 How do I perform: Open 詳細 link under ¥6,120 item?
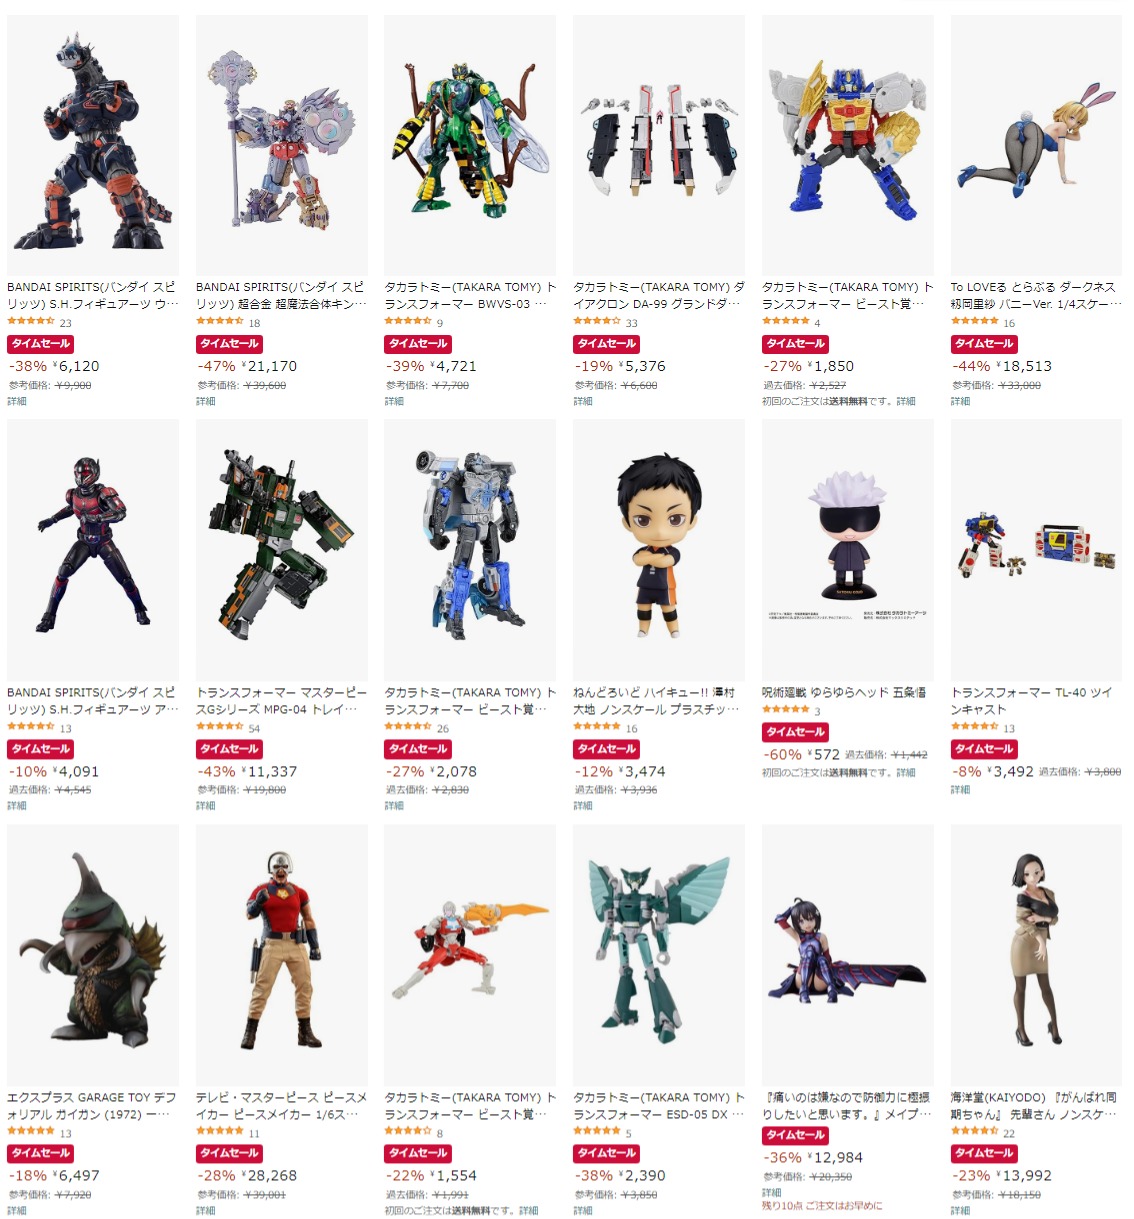click(17, 402)
